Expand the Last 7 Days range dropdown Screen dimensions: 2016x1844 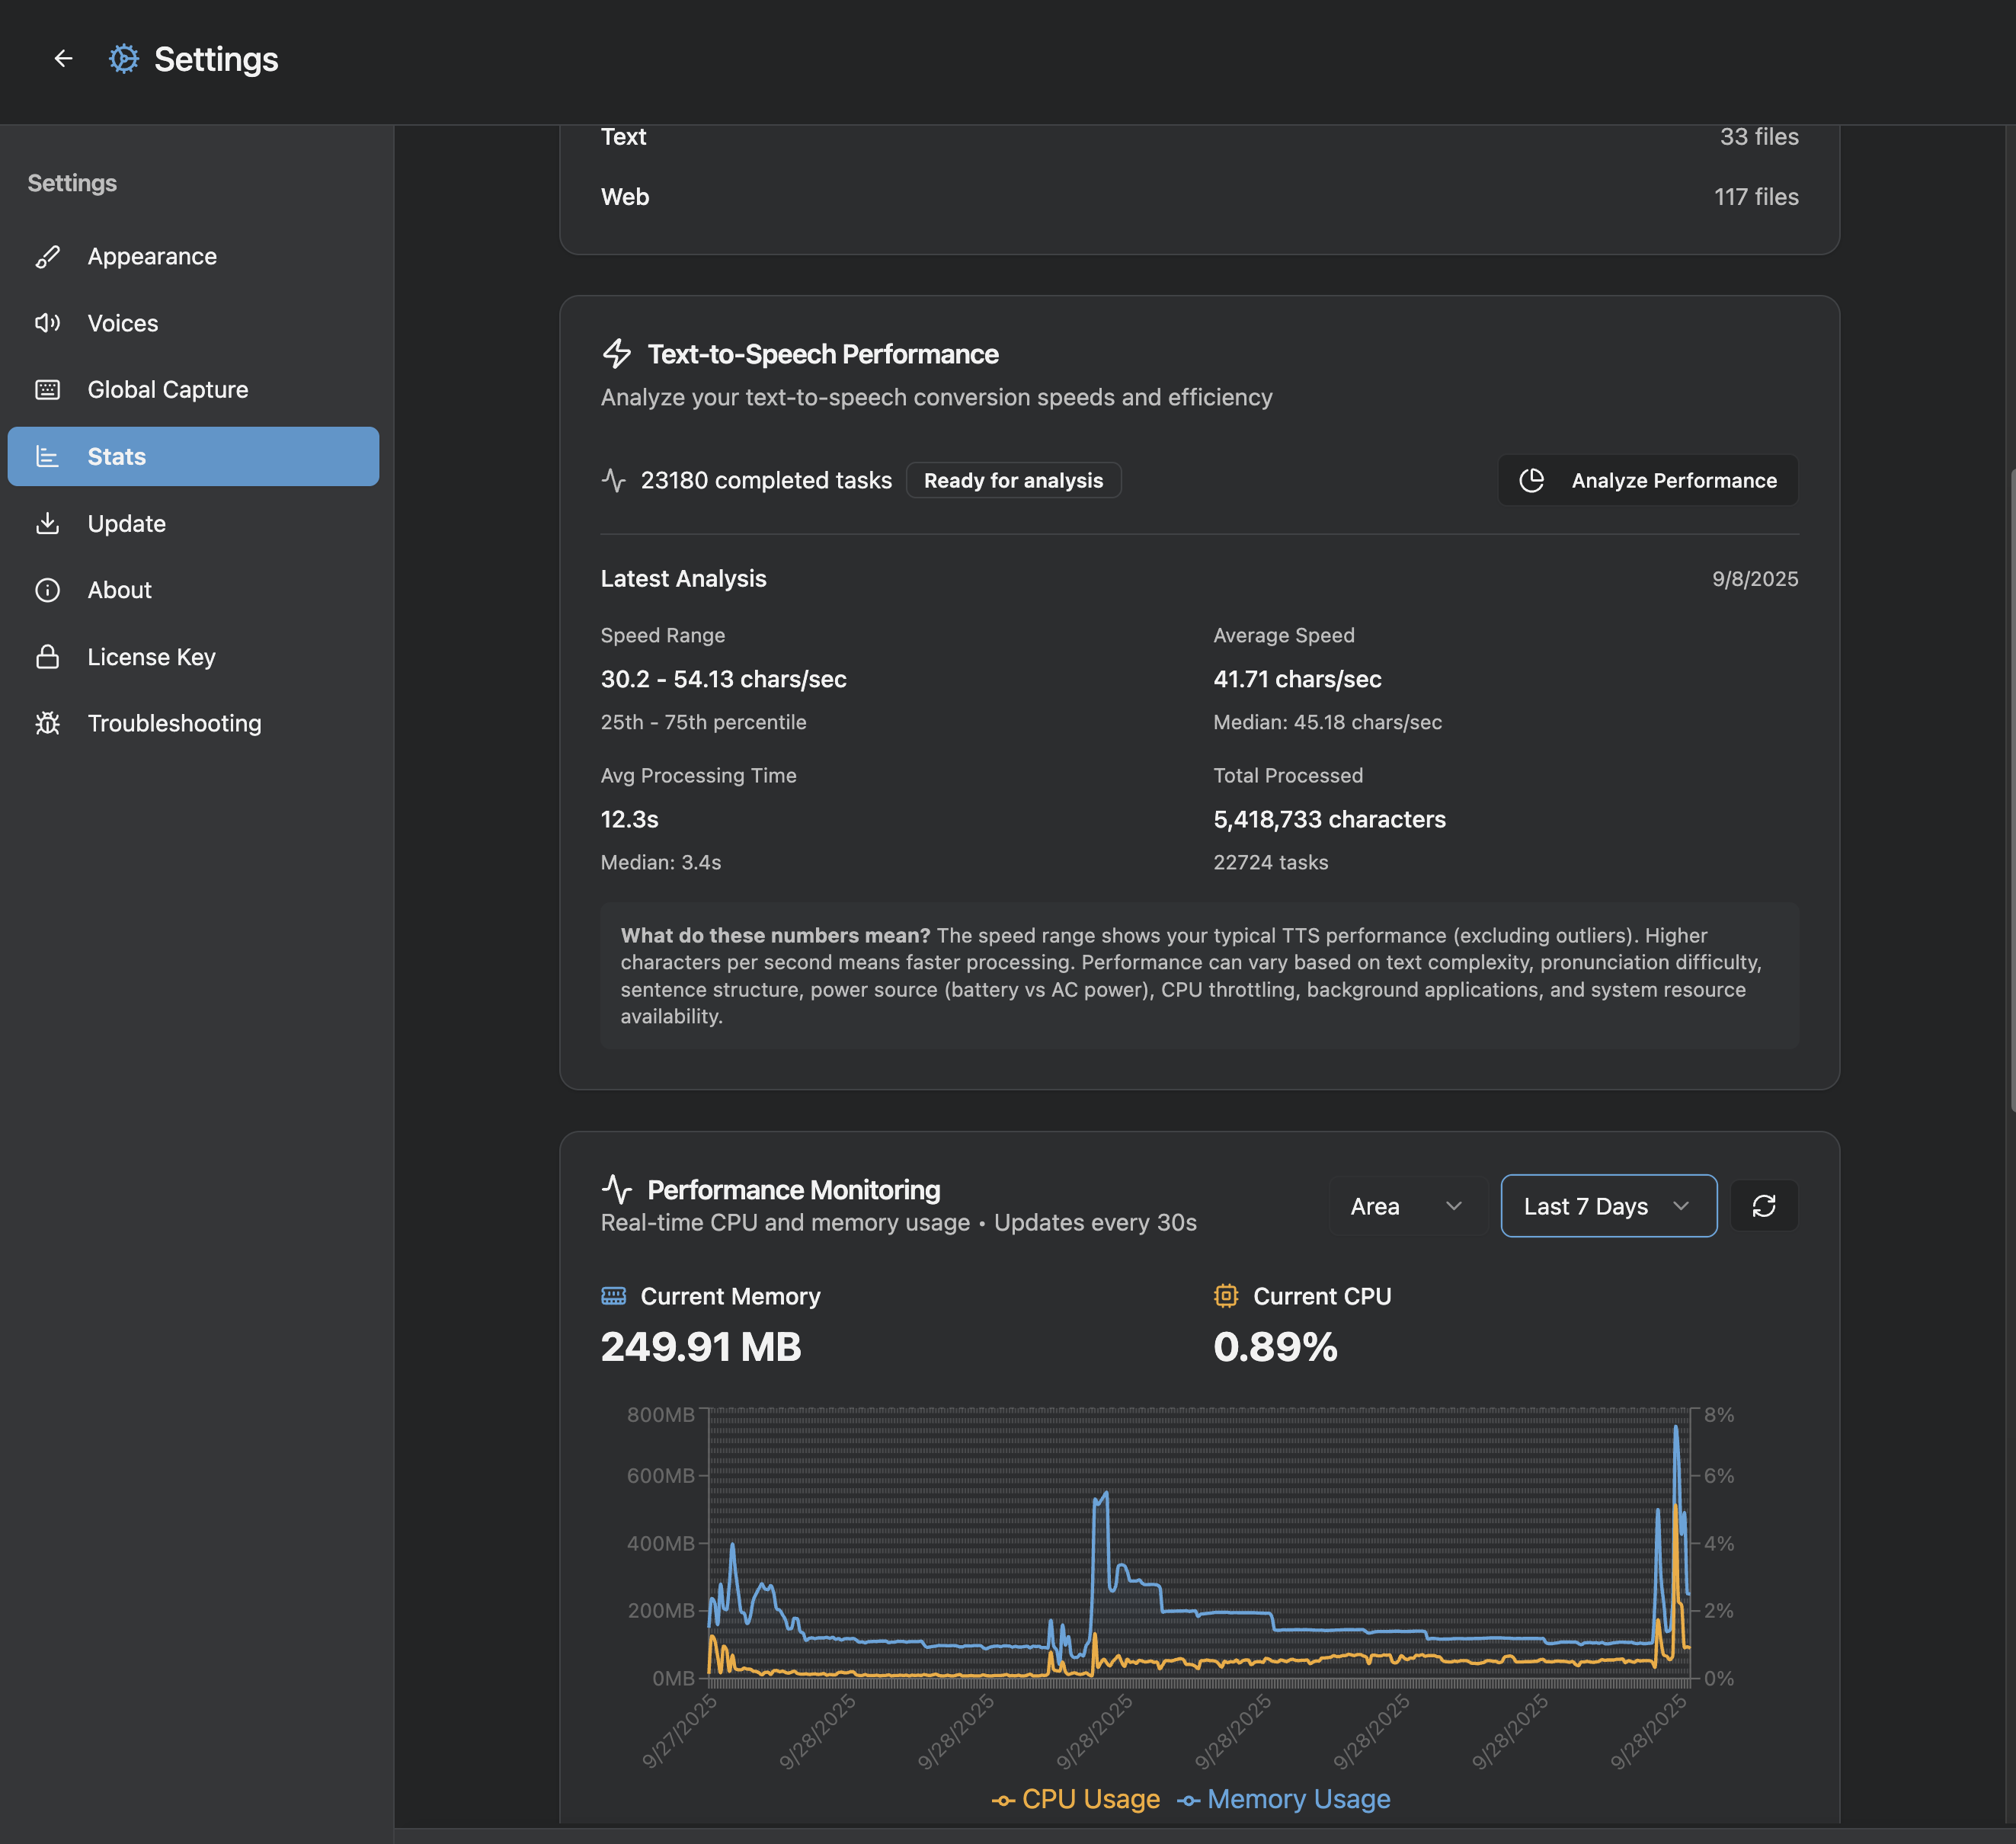tap(1608, 1206)
